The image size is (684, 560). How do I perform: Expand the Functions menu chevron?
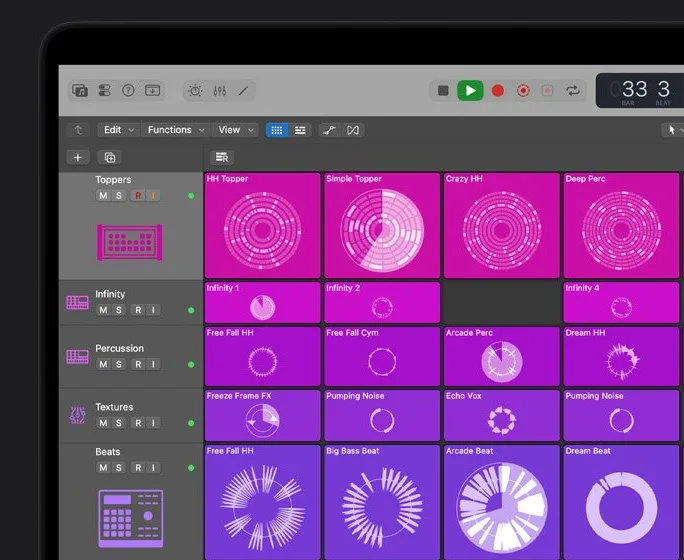(x=202, y=130)
